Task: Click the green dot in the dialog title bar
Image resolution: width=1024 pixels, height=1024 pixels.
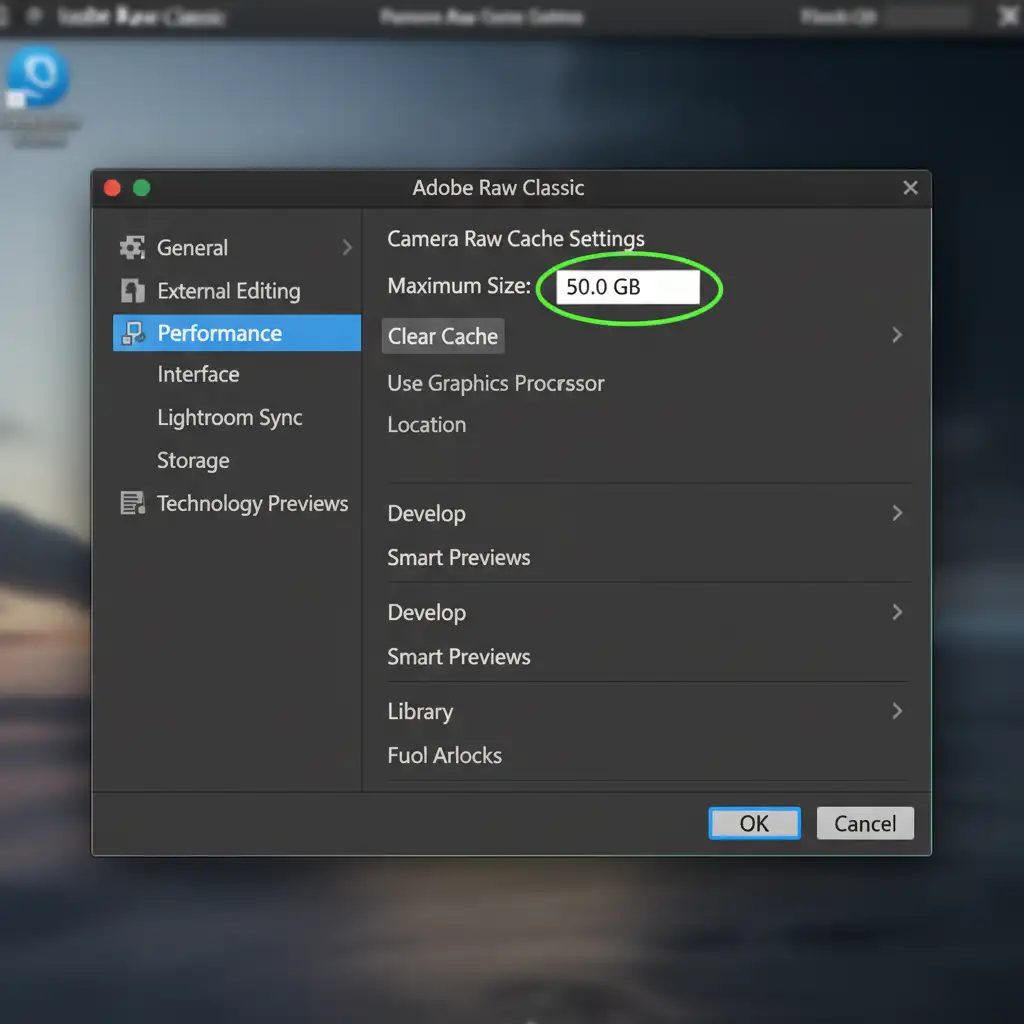Action: 141,188
